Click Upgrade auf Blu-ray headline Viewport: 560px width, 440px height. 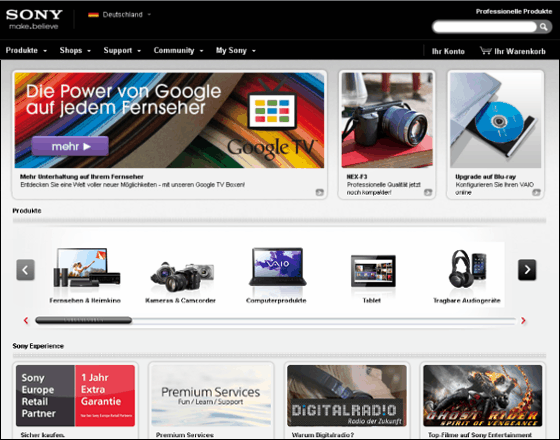486,176
